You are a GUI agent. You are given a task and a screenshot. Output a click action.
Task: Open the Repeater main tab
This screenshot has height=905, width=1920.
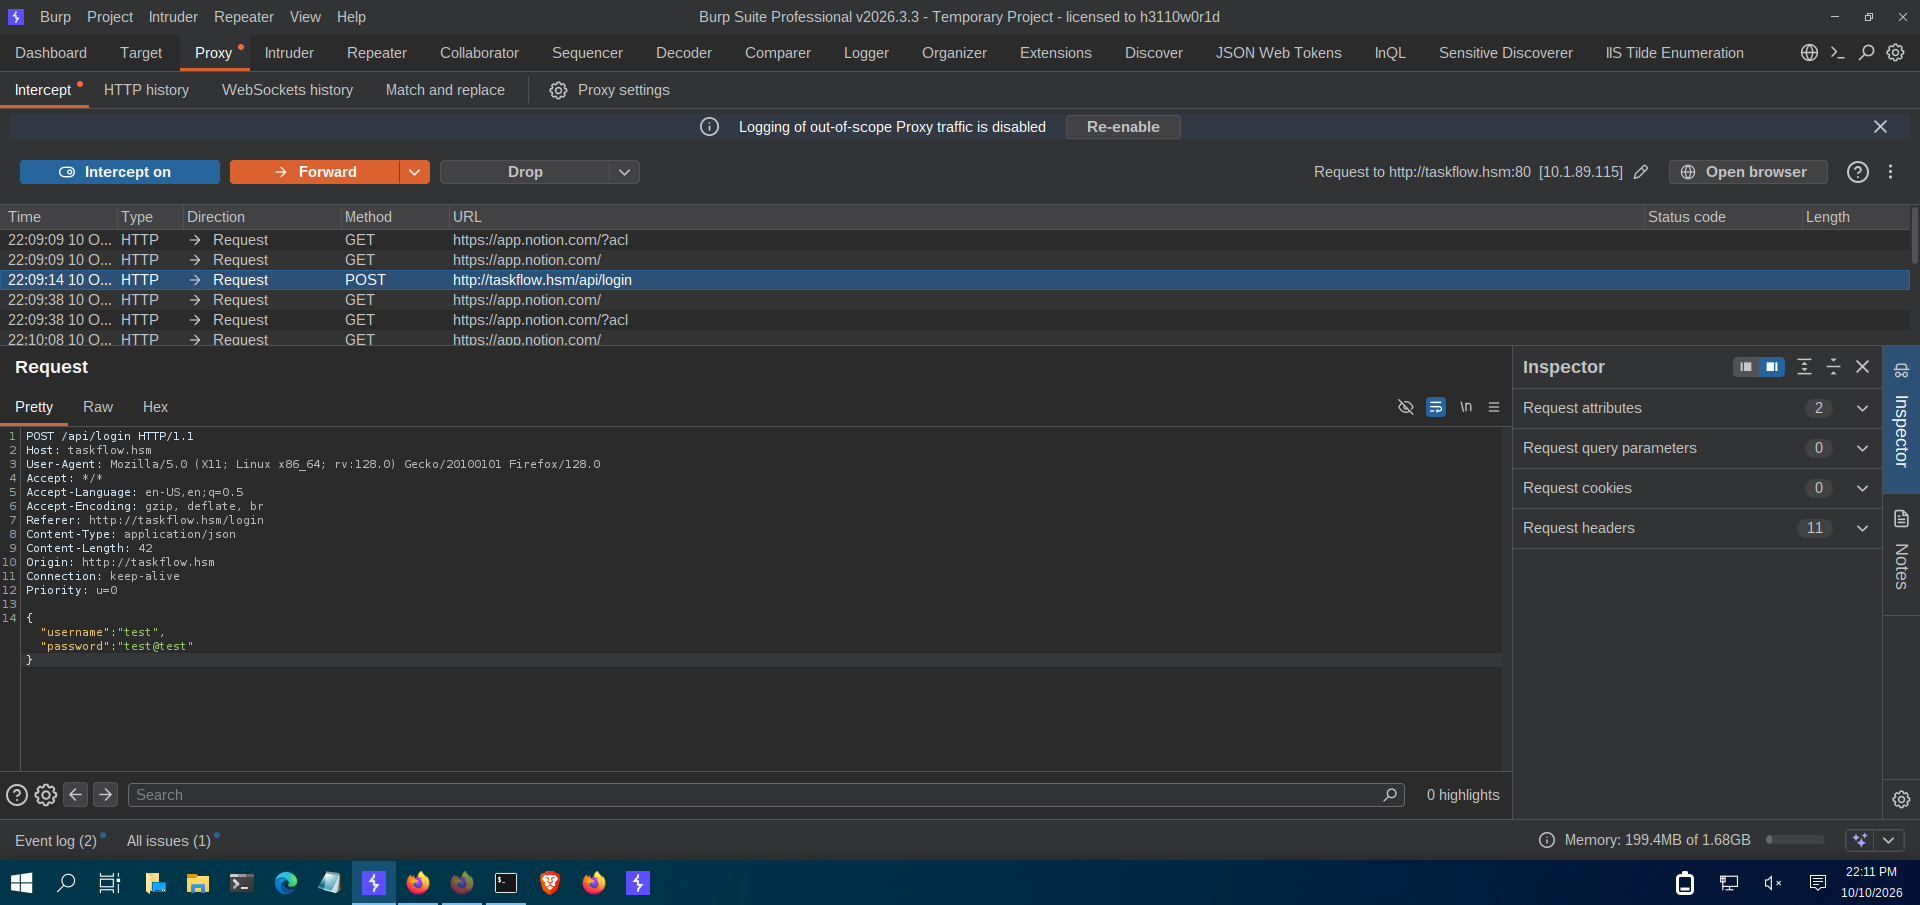click(x=377, y=53)
